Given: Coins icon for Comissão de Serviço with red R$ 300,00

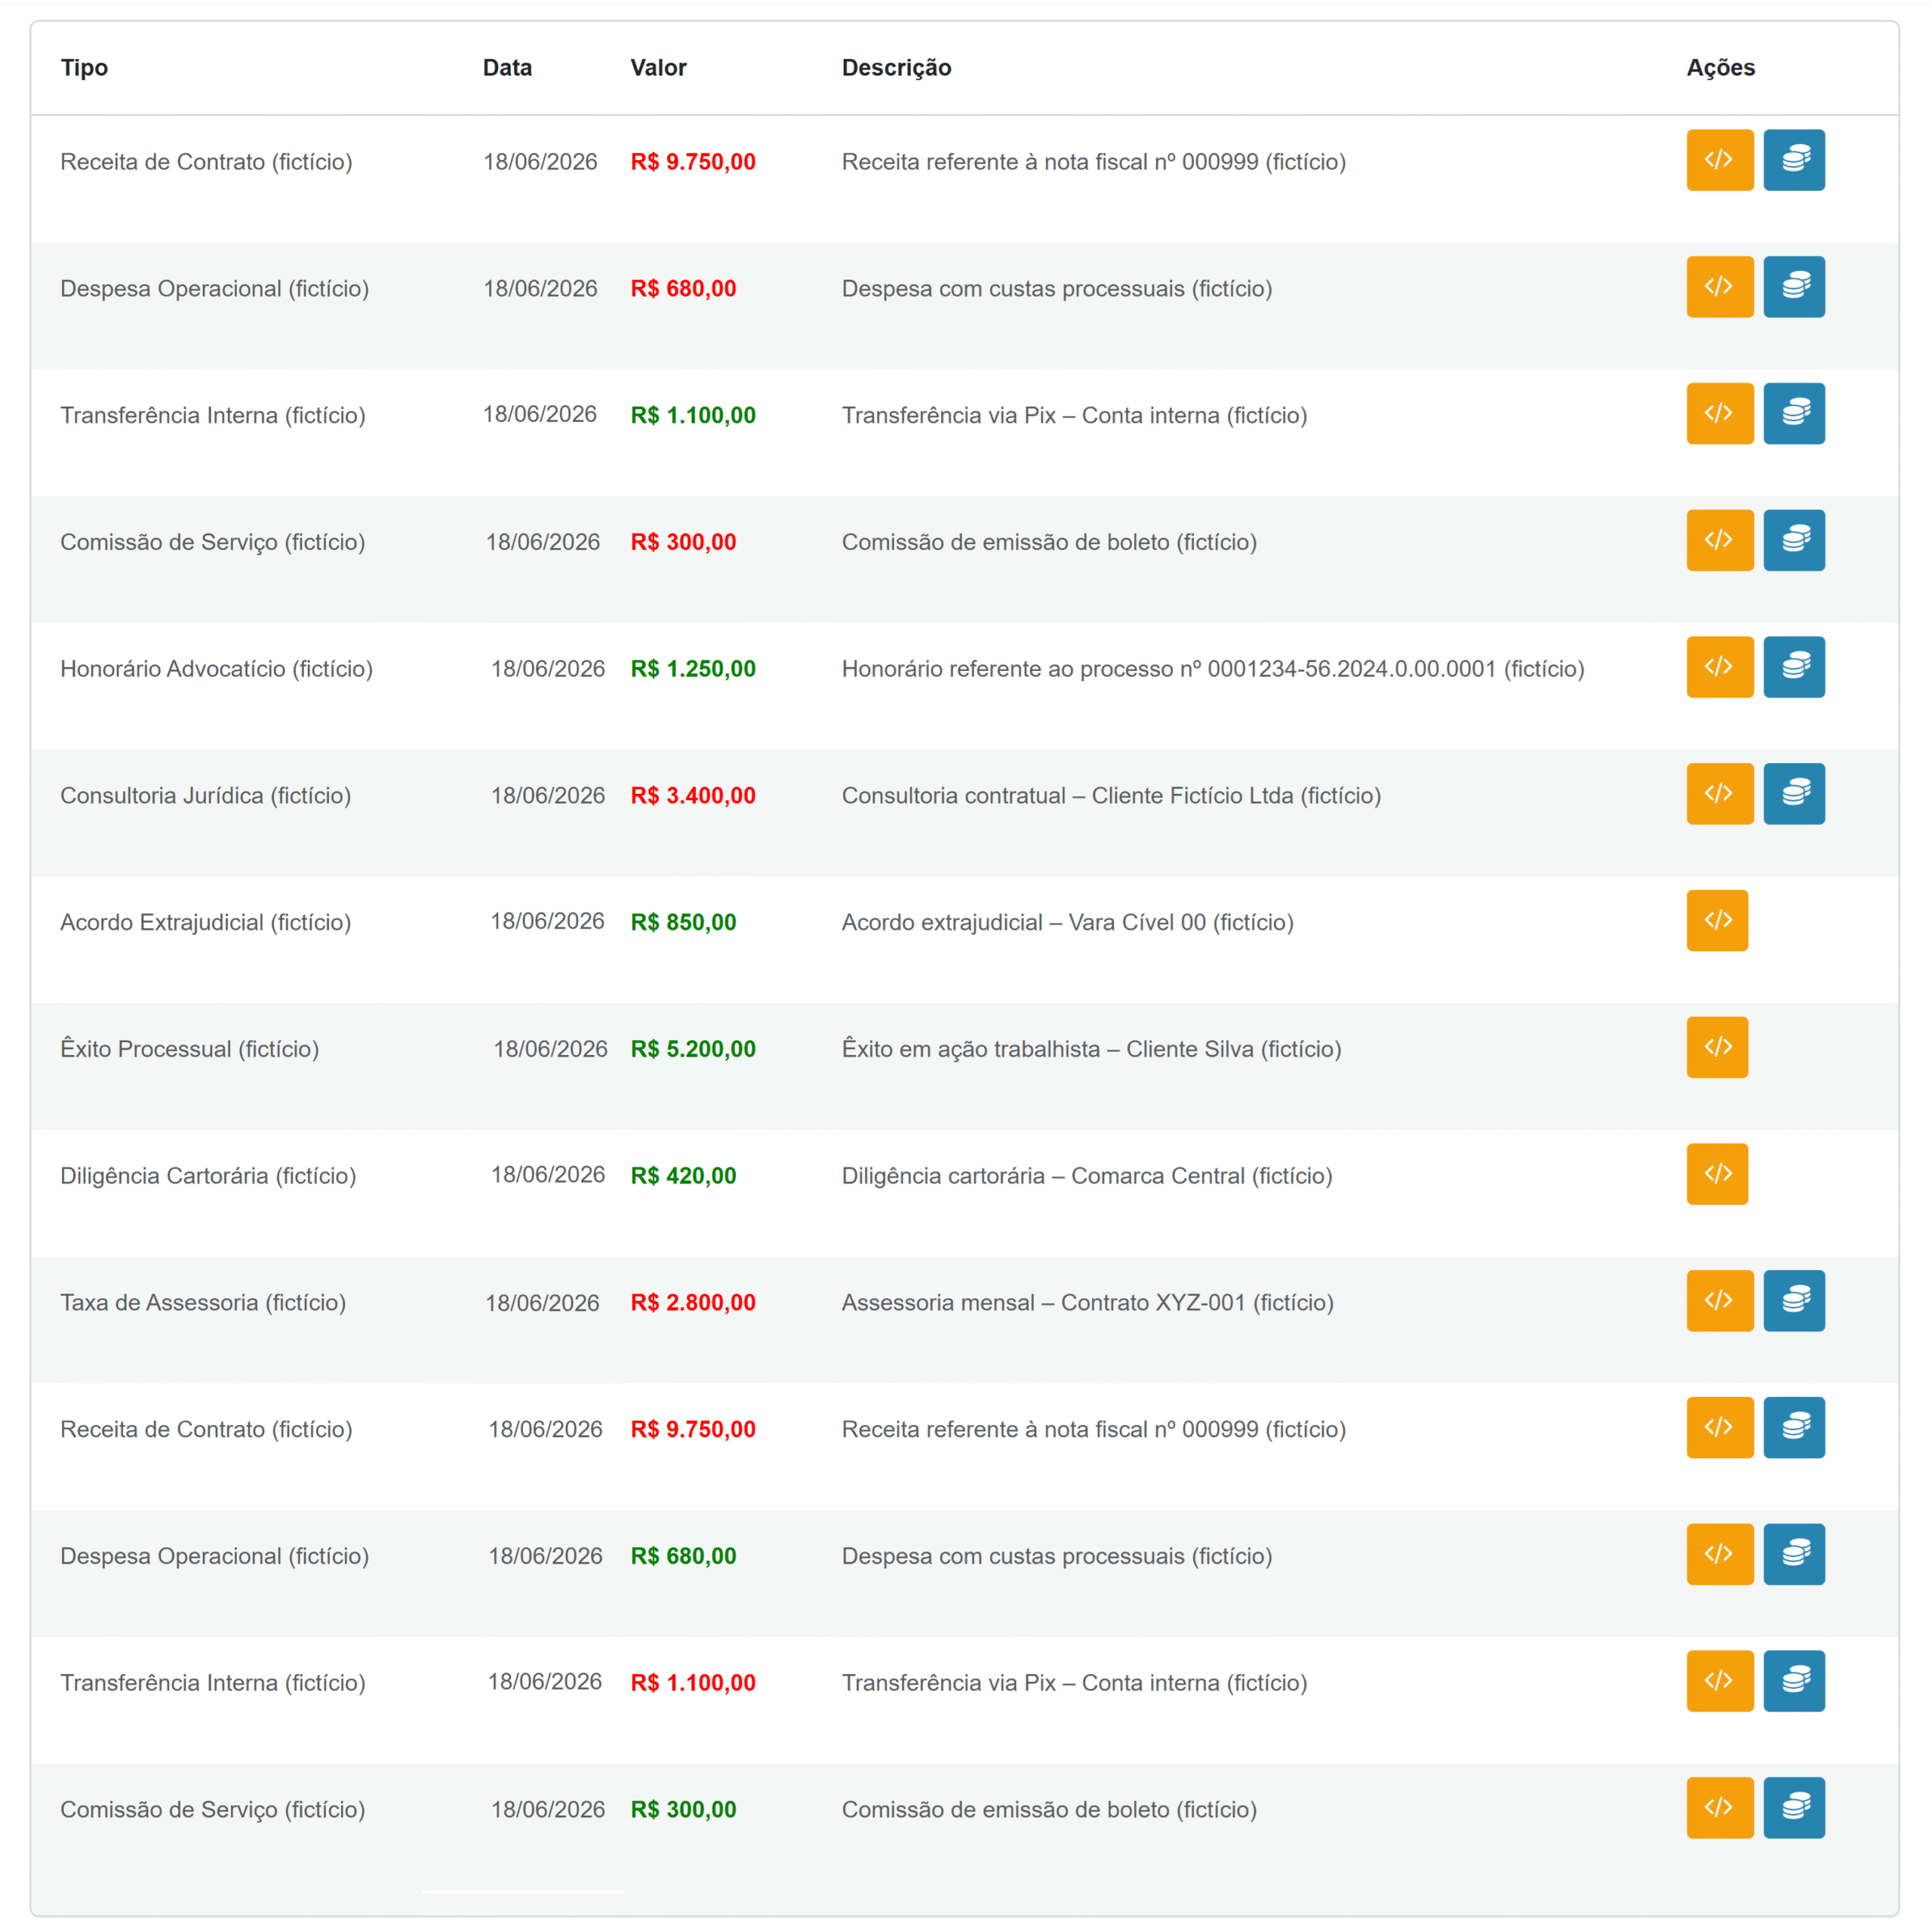Looking at the screenshot, I should (x=1794, y=541).
